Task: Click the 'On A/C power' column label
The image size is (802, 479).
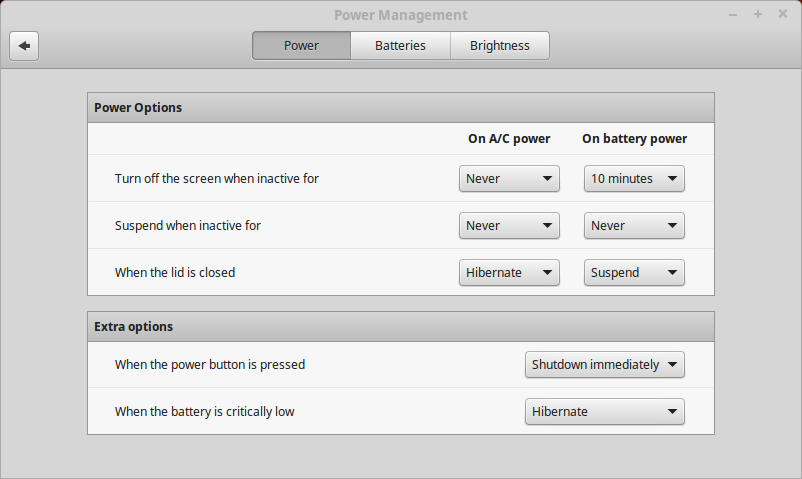Action: click(509, 139)
